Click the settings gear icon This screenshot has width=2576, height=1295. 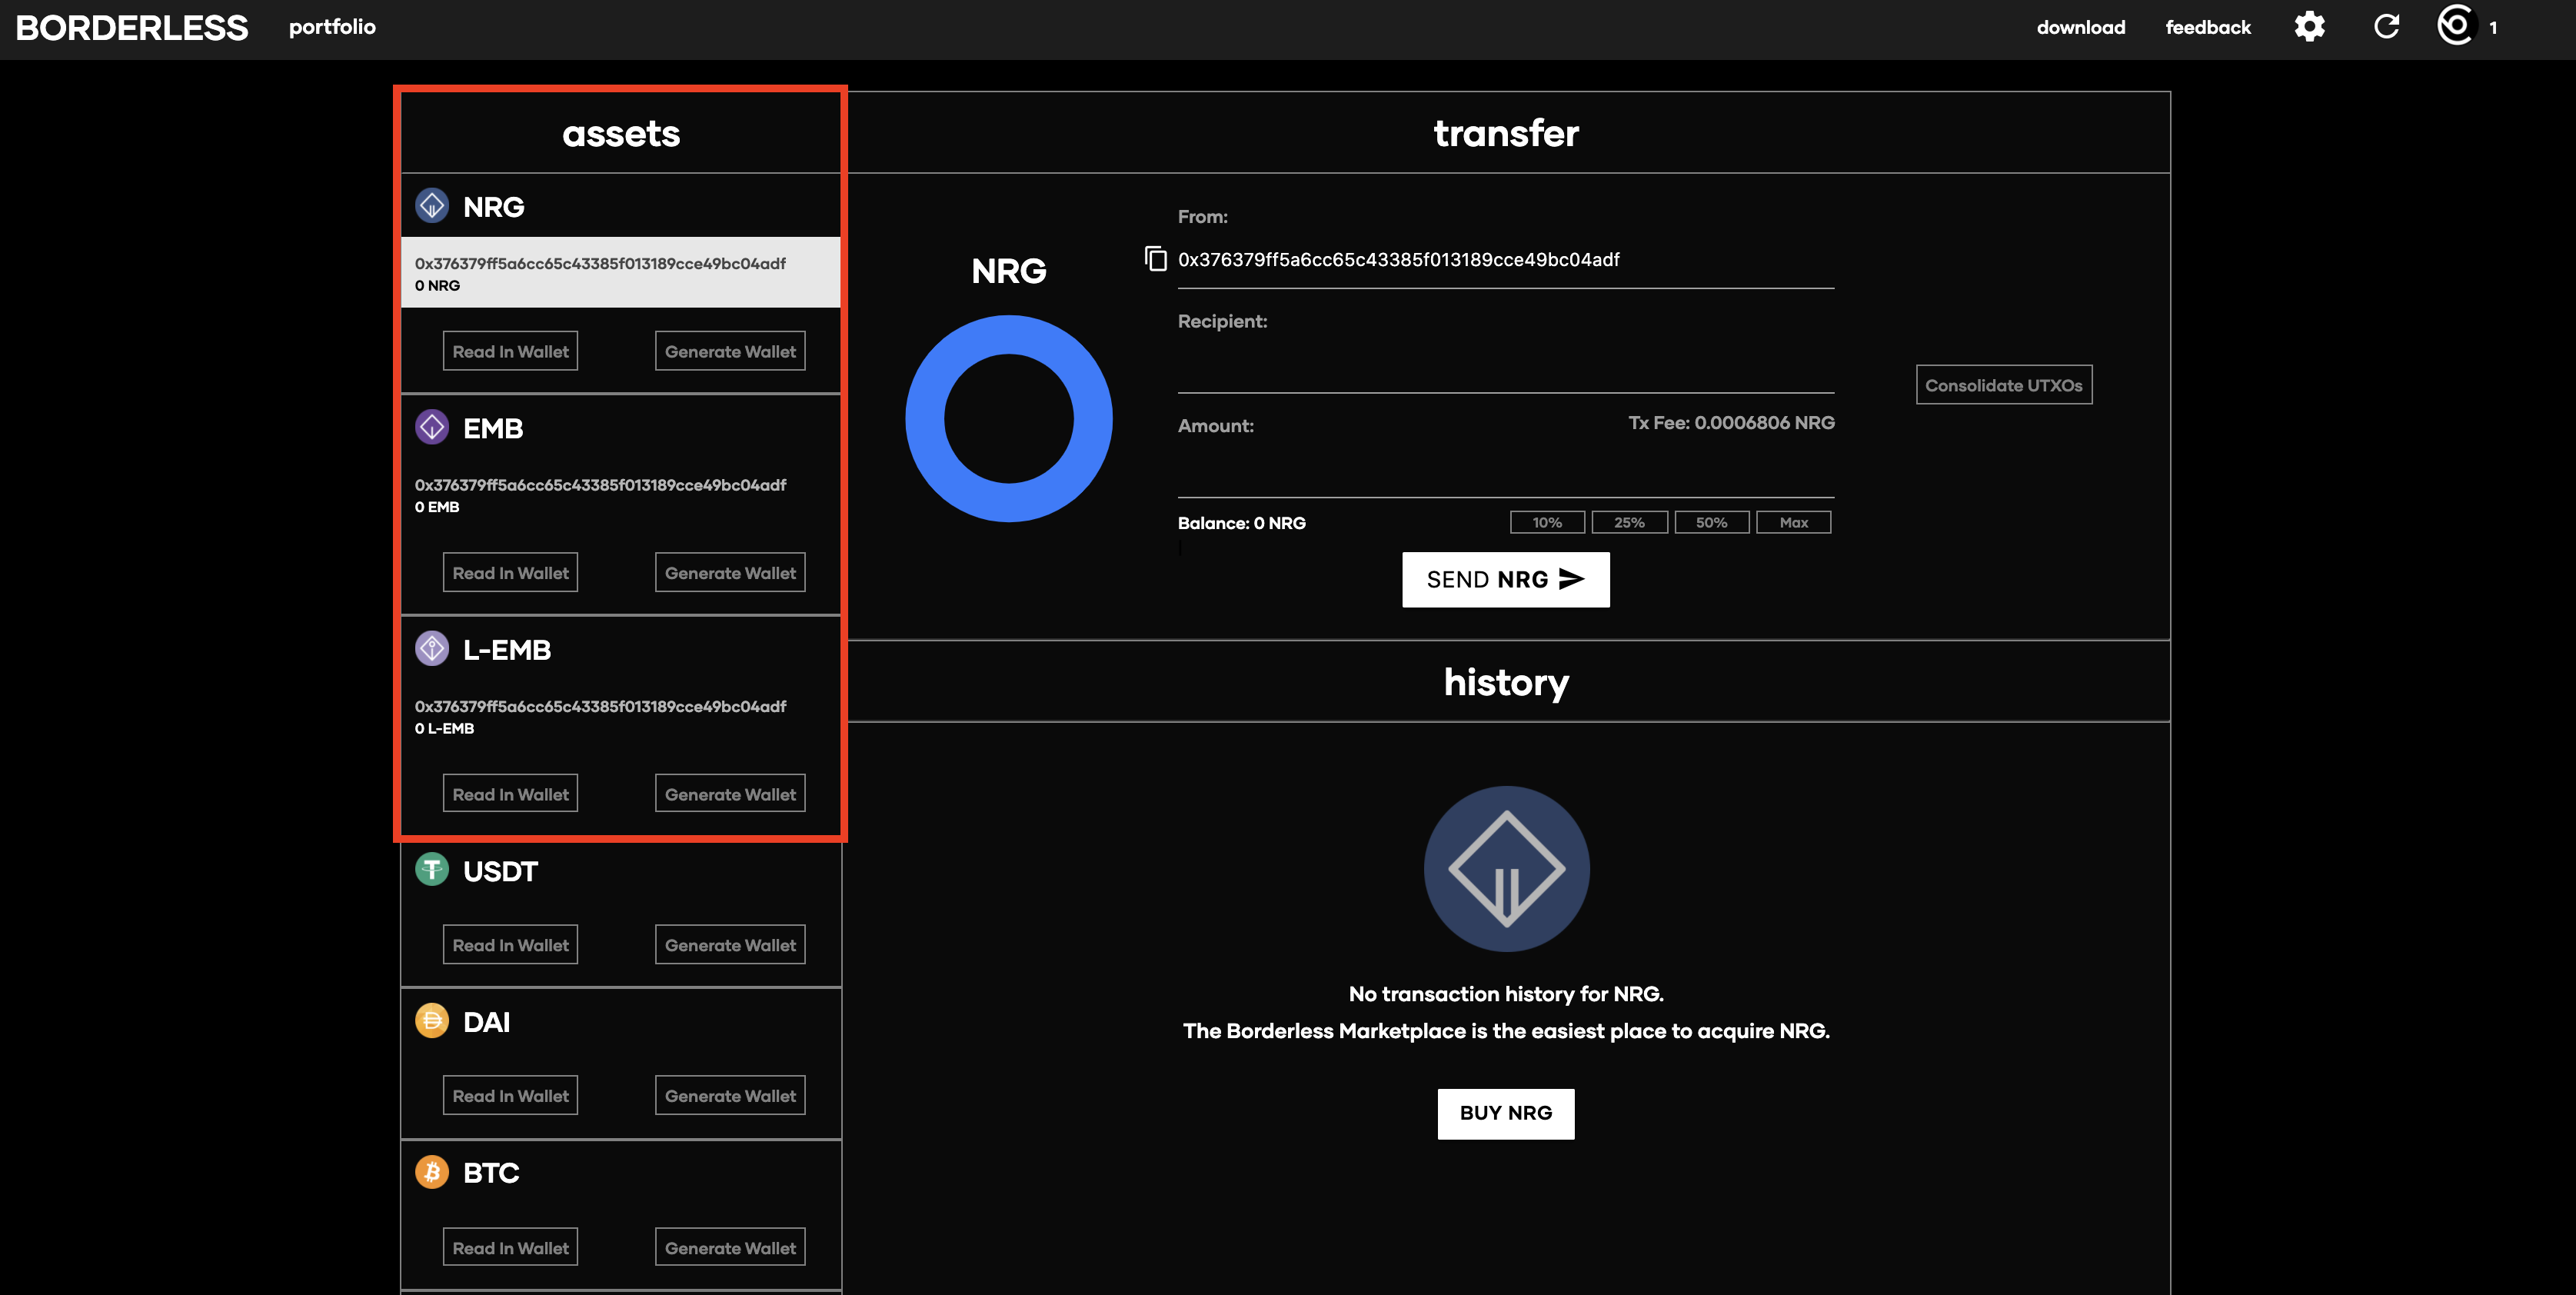click(x=2309, y=27)
